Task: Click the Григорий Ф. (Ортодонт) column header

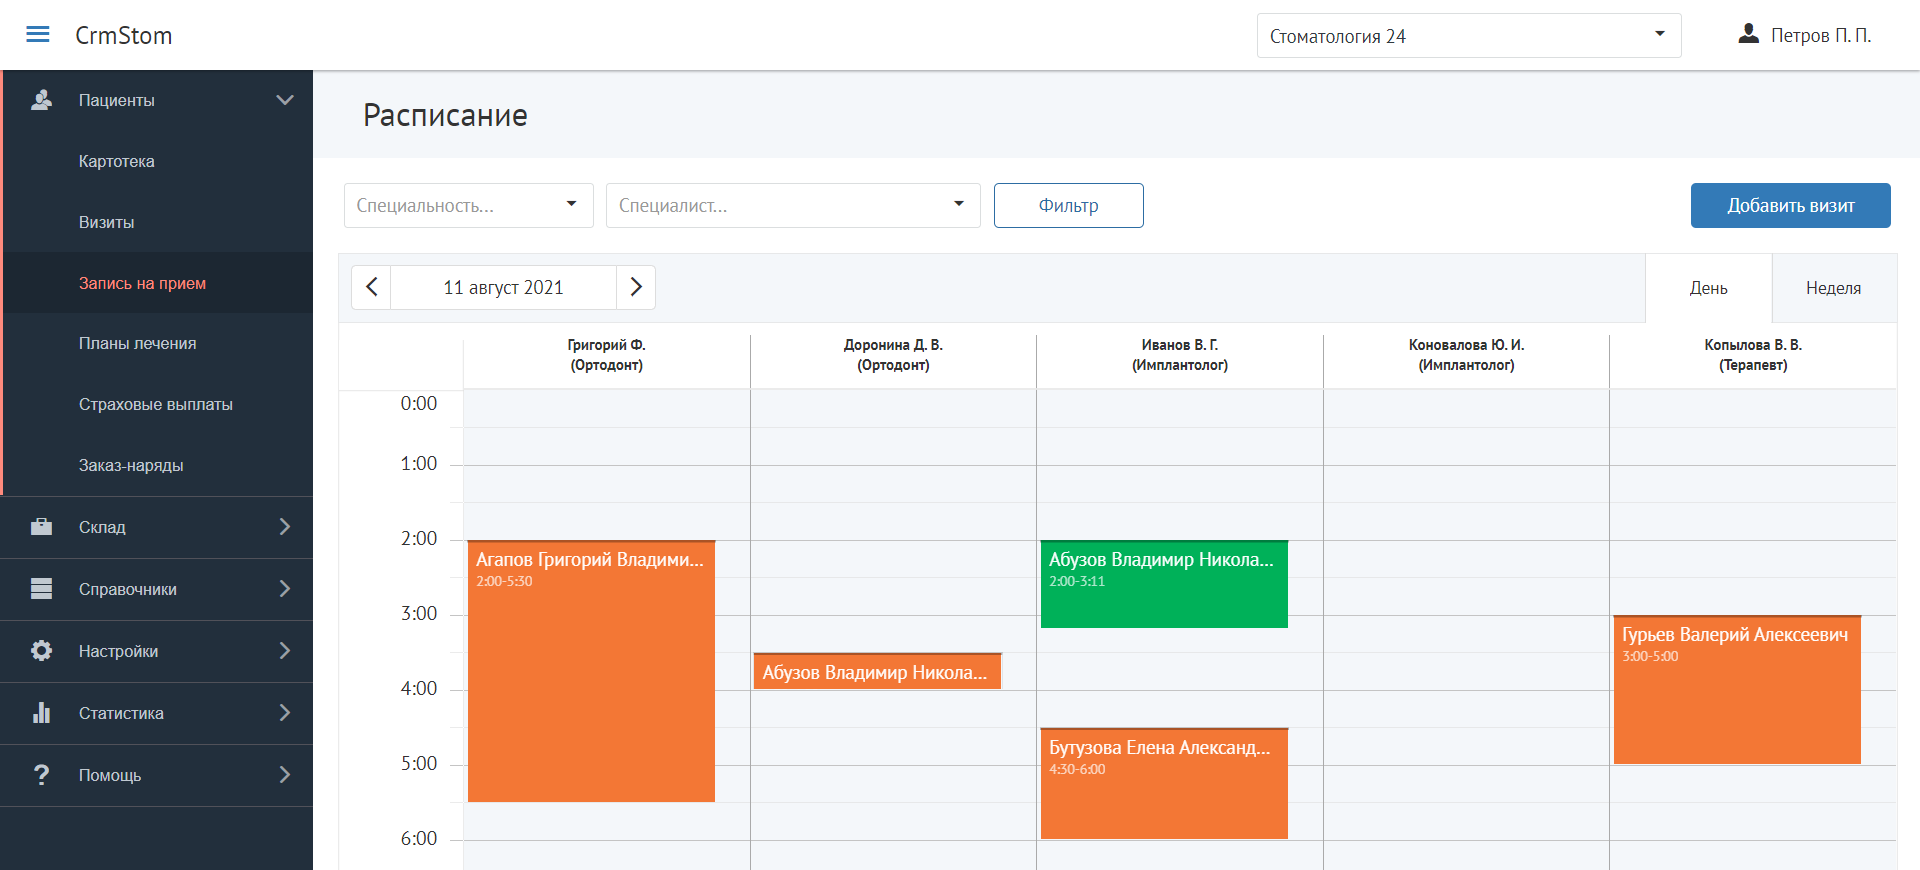Action: tap(607, 355)
